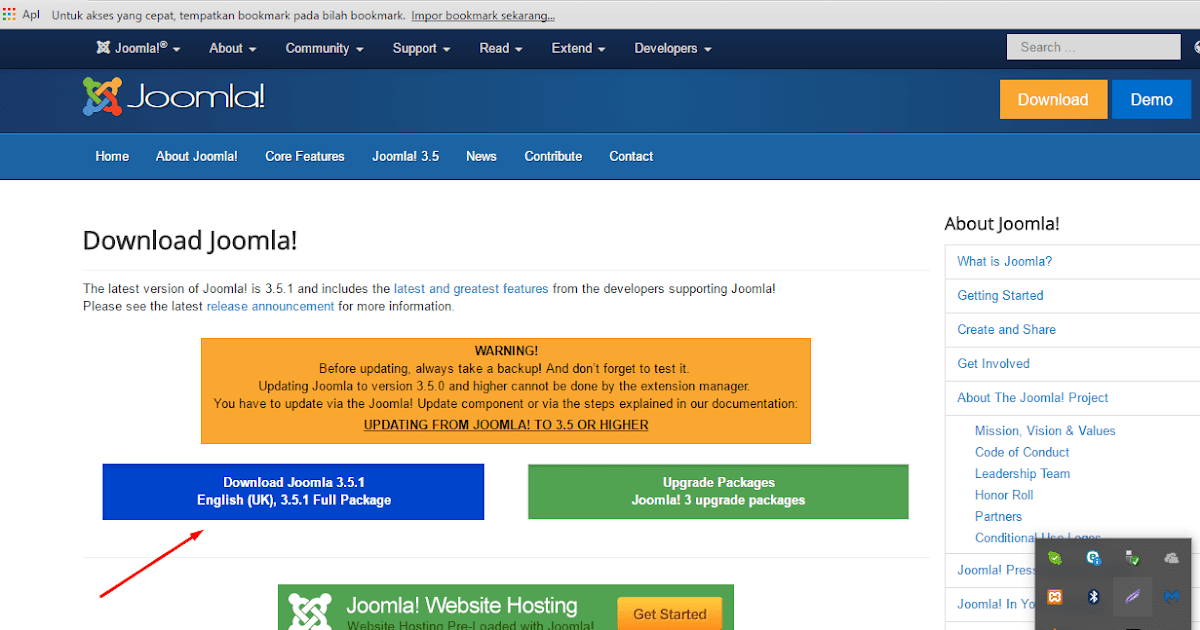1200x630 pixels.
Task: Click Download Joomla 3.5.1 Full Package button
Action: tap(293, 491)
